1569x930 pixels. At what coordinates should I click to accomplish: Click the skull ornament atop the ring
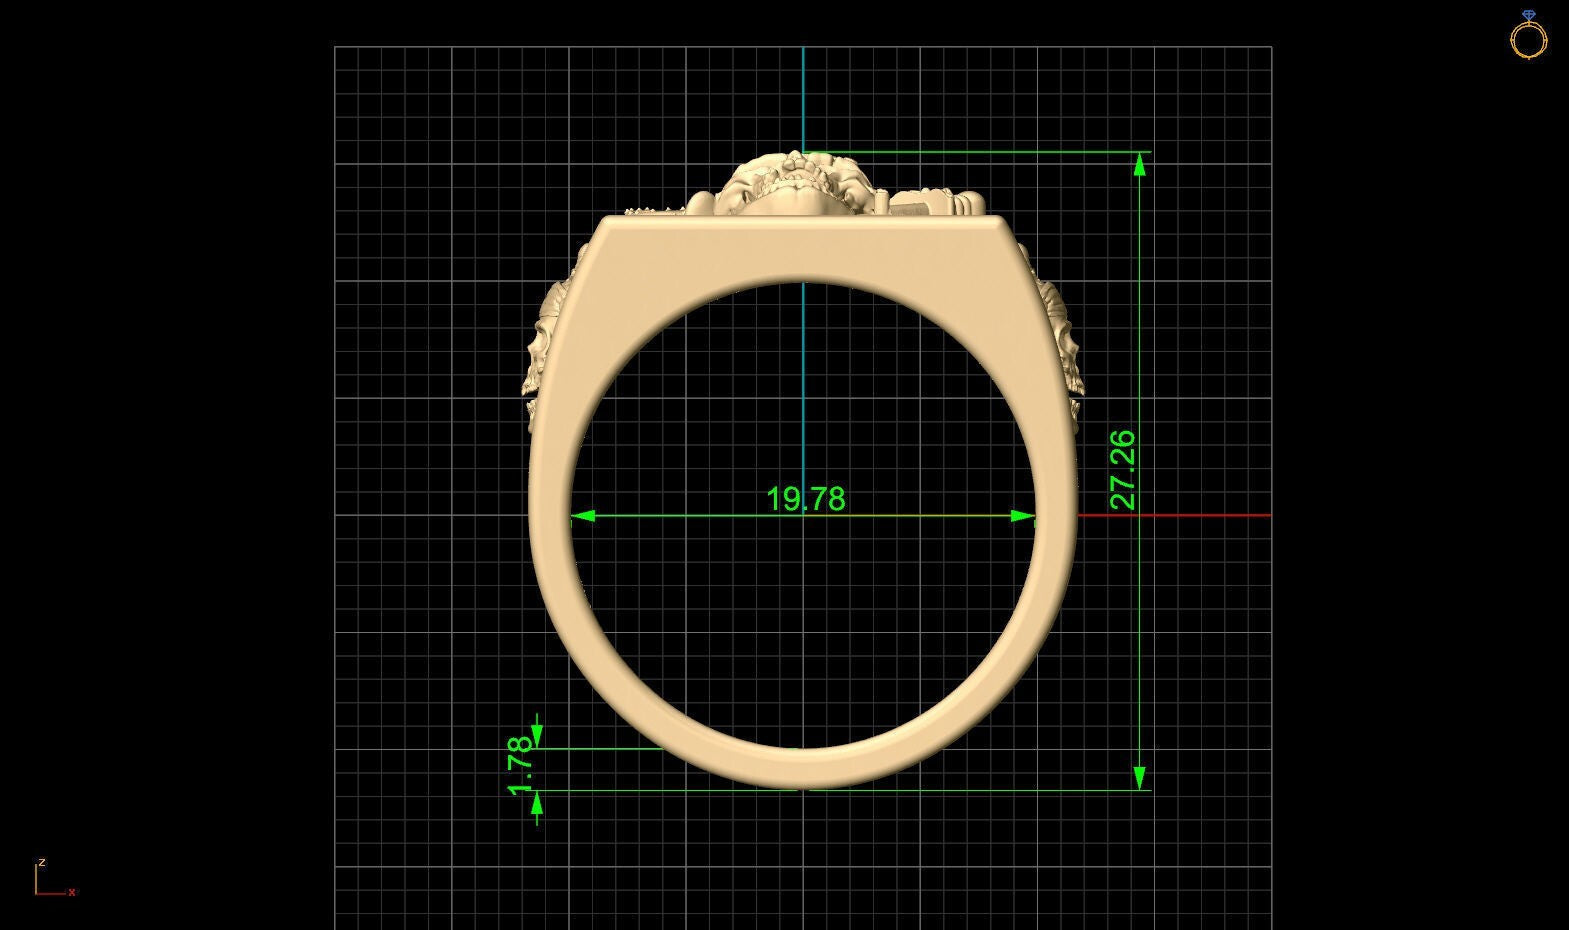(798, 183)
